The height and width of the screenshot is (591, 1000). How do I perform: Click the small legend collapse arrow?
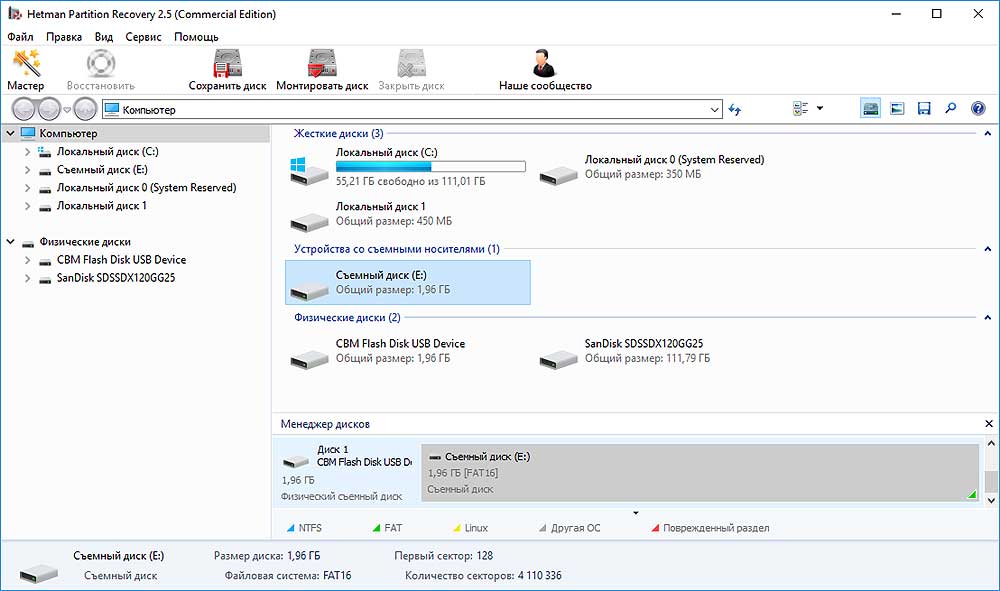[635, 513]
